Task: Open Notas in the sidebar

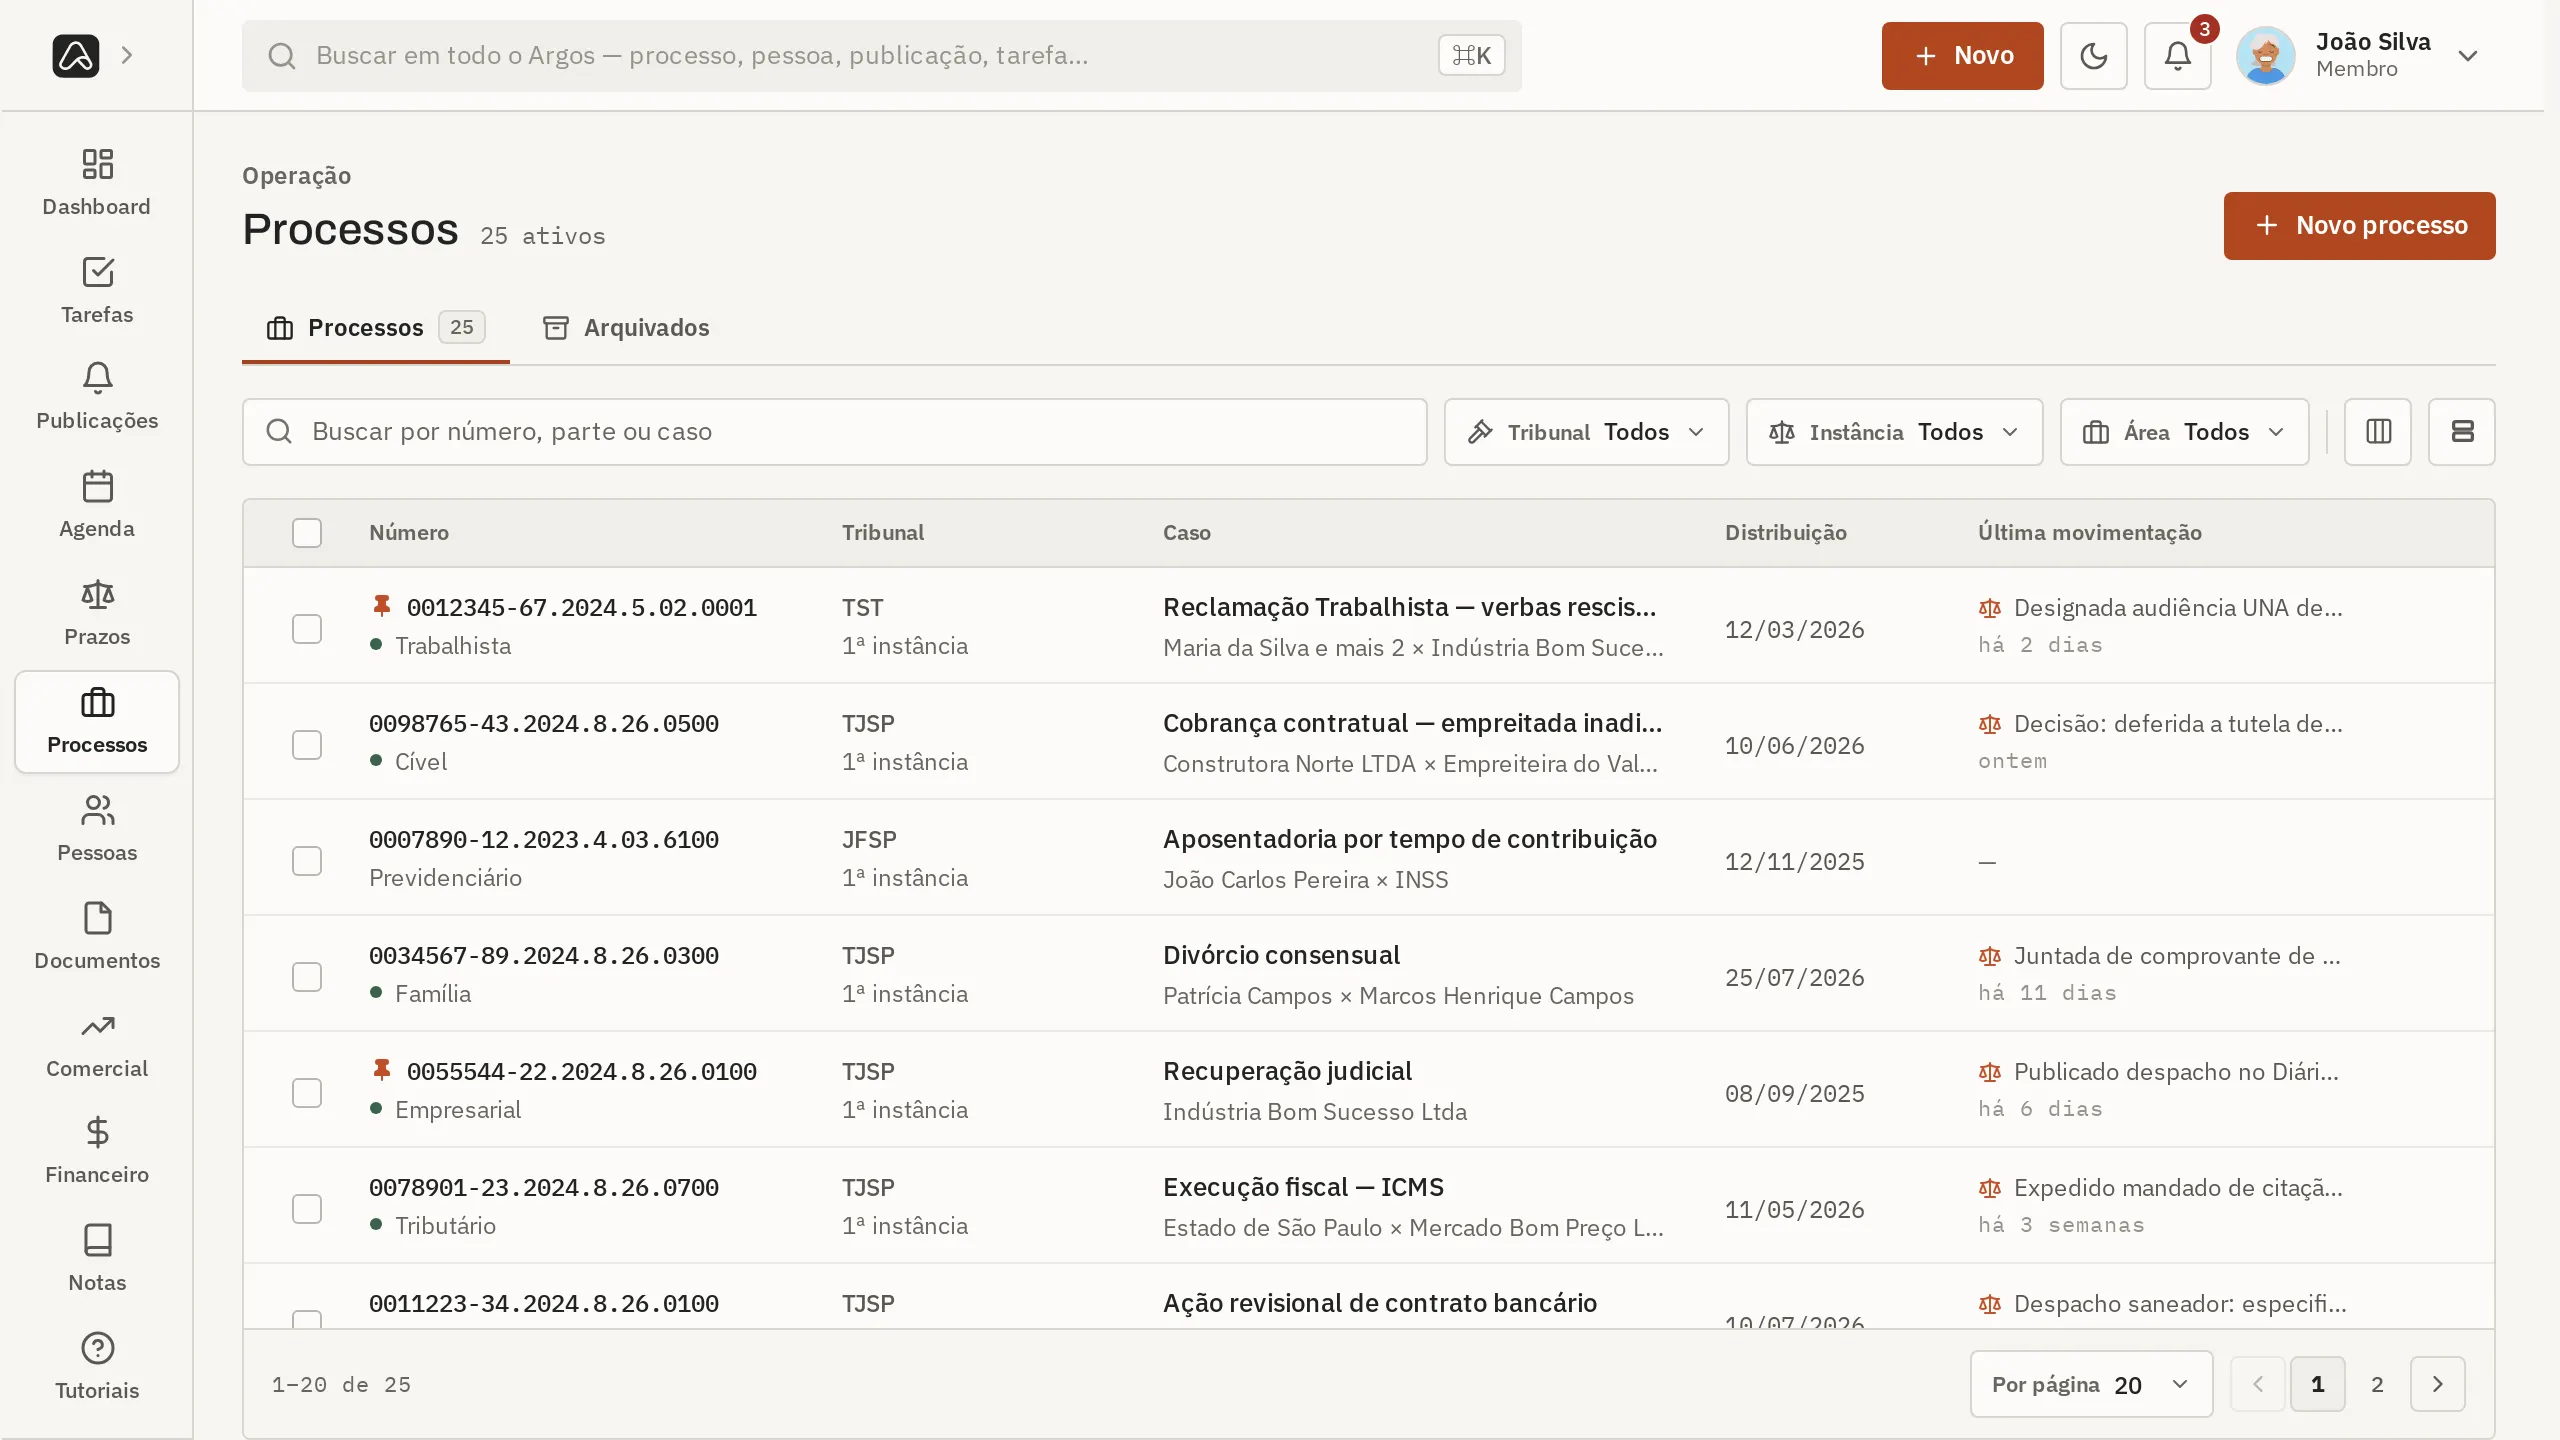Action: 97,1259
